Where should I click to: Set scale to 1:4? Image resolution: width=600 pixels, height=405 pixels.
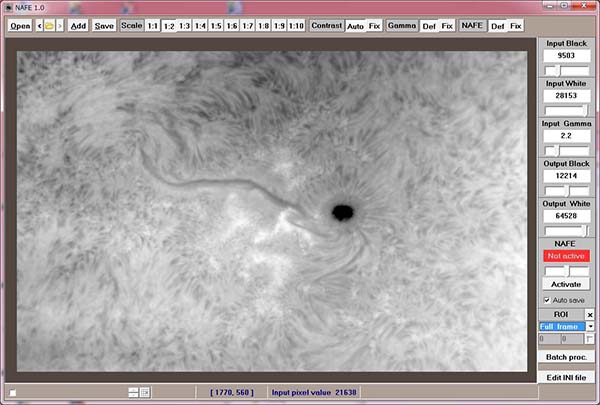[200, 26]
